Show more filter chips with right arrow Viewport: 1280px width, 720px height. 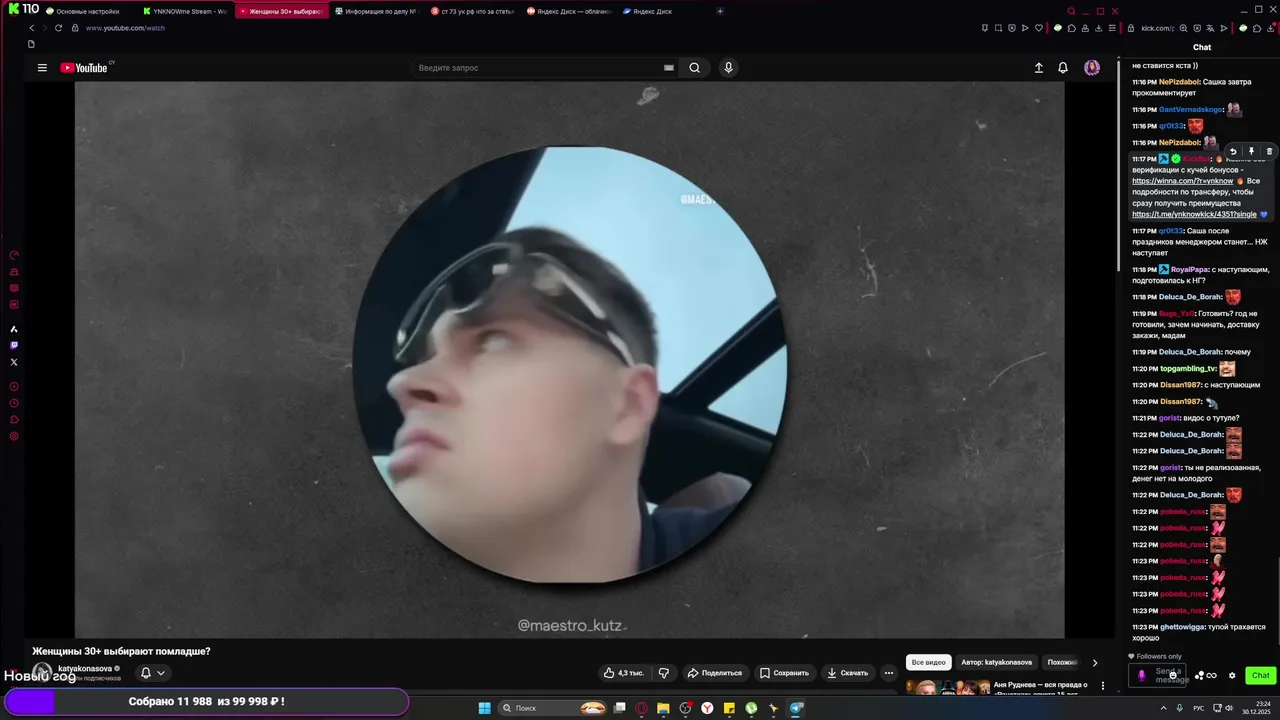1094,662
